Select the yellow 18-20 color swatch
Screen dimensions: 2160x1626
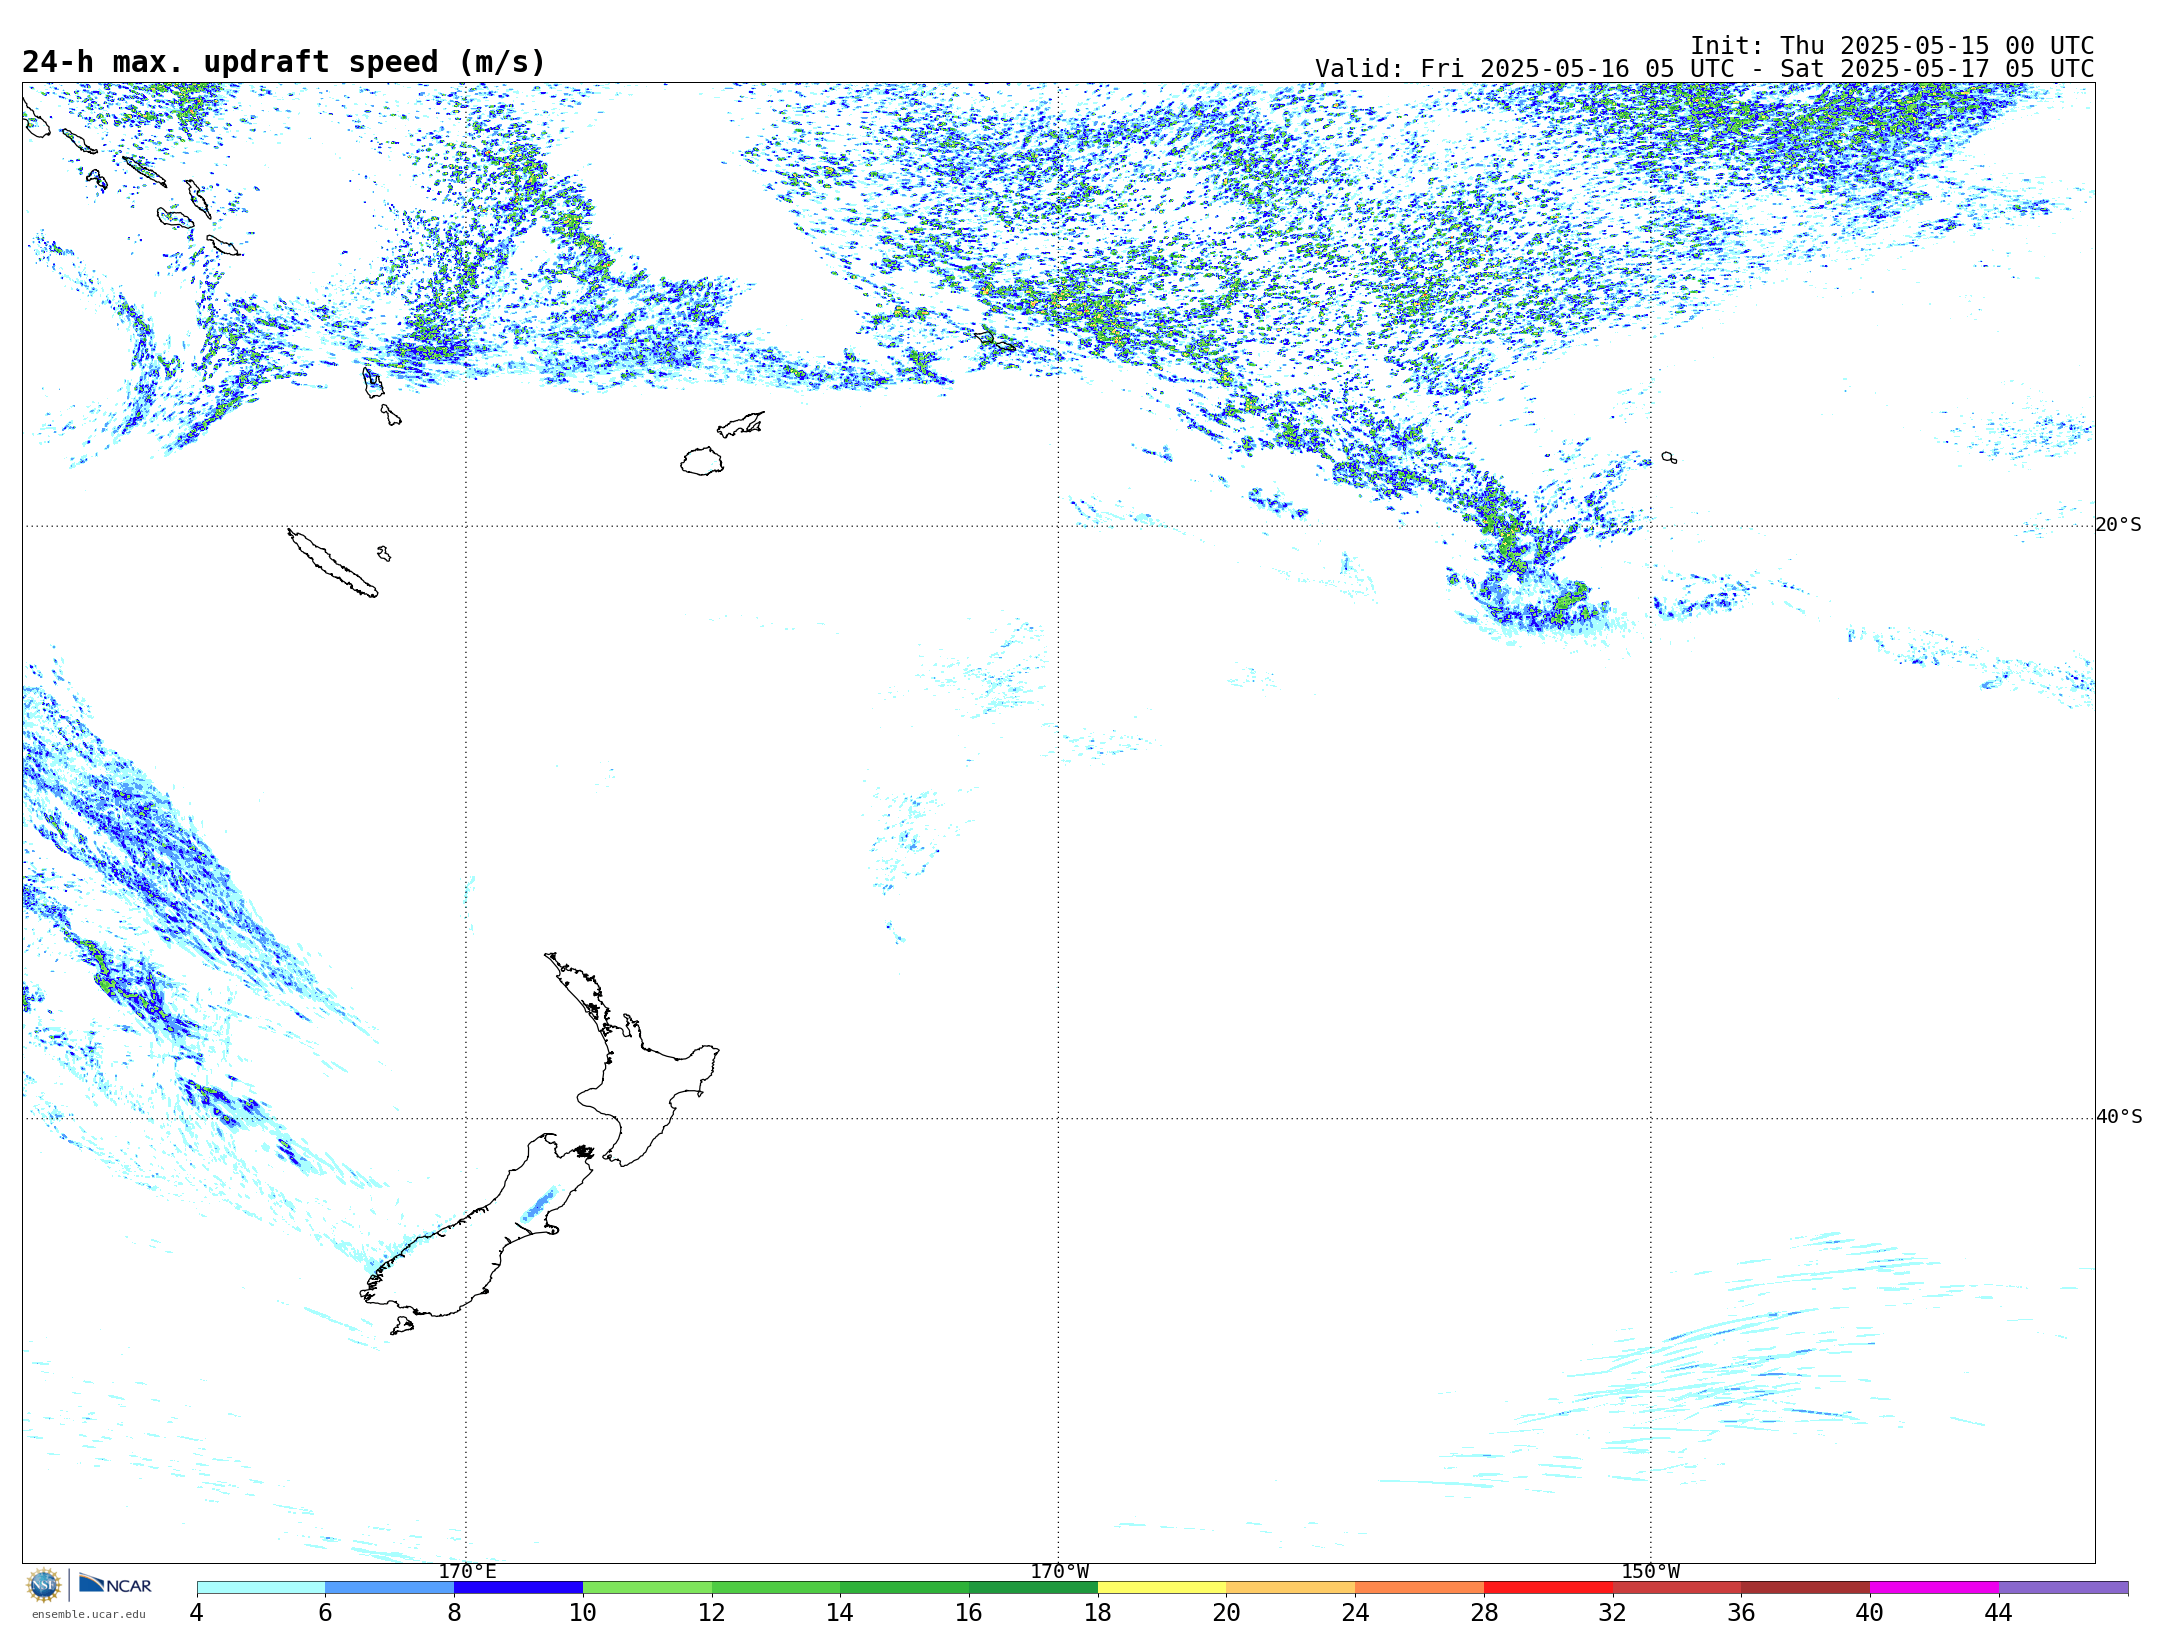[1162, 1588]
